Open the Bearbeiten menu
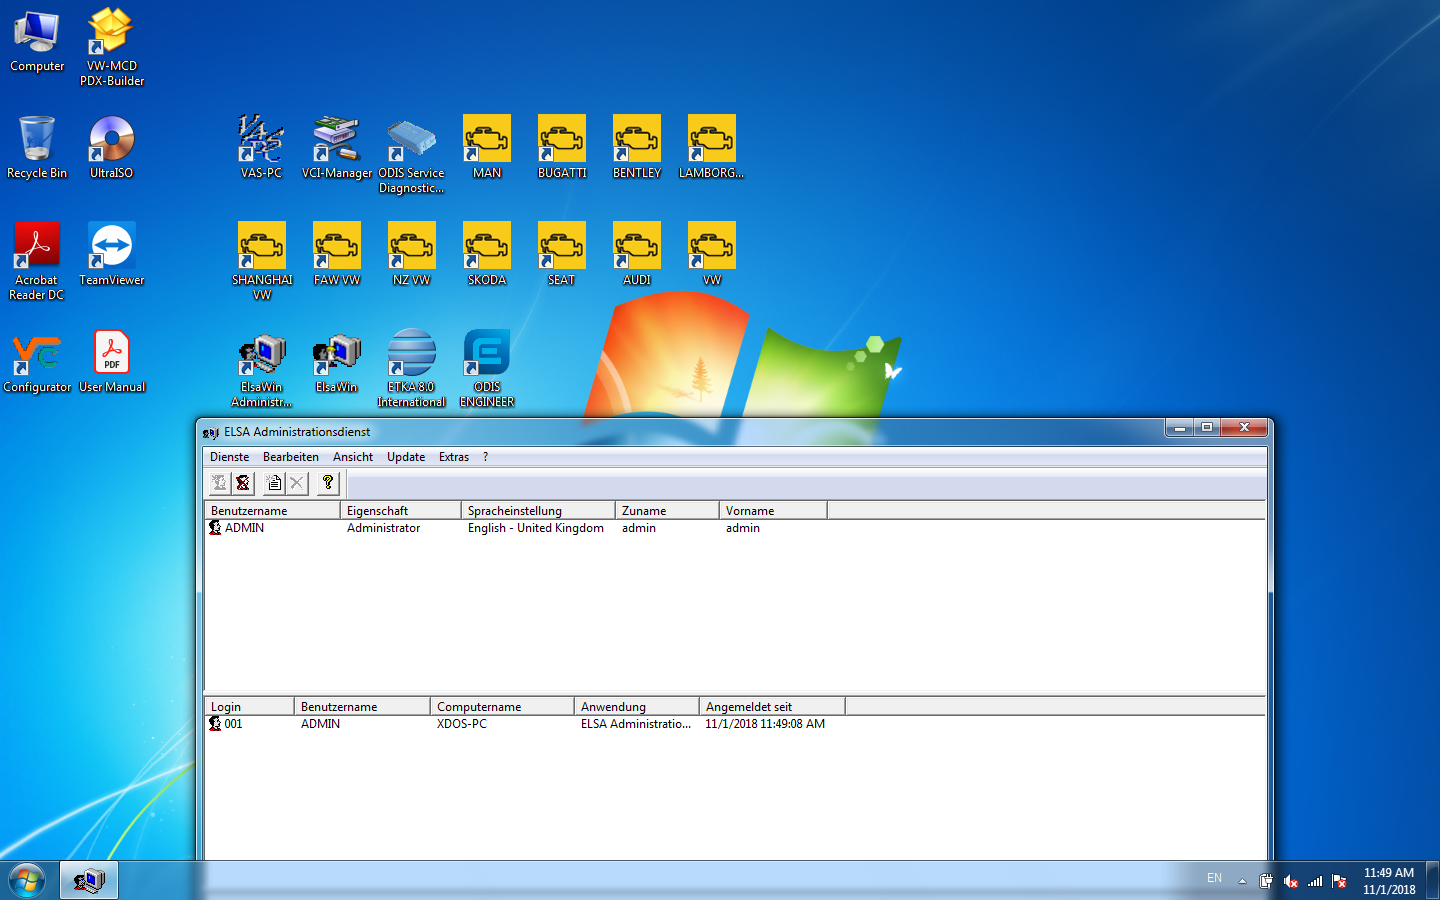Viewport: 1440px width, 900px height. pyautogui.click(x=290, y=457)
